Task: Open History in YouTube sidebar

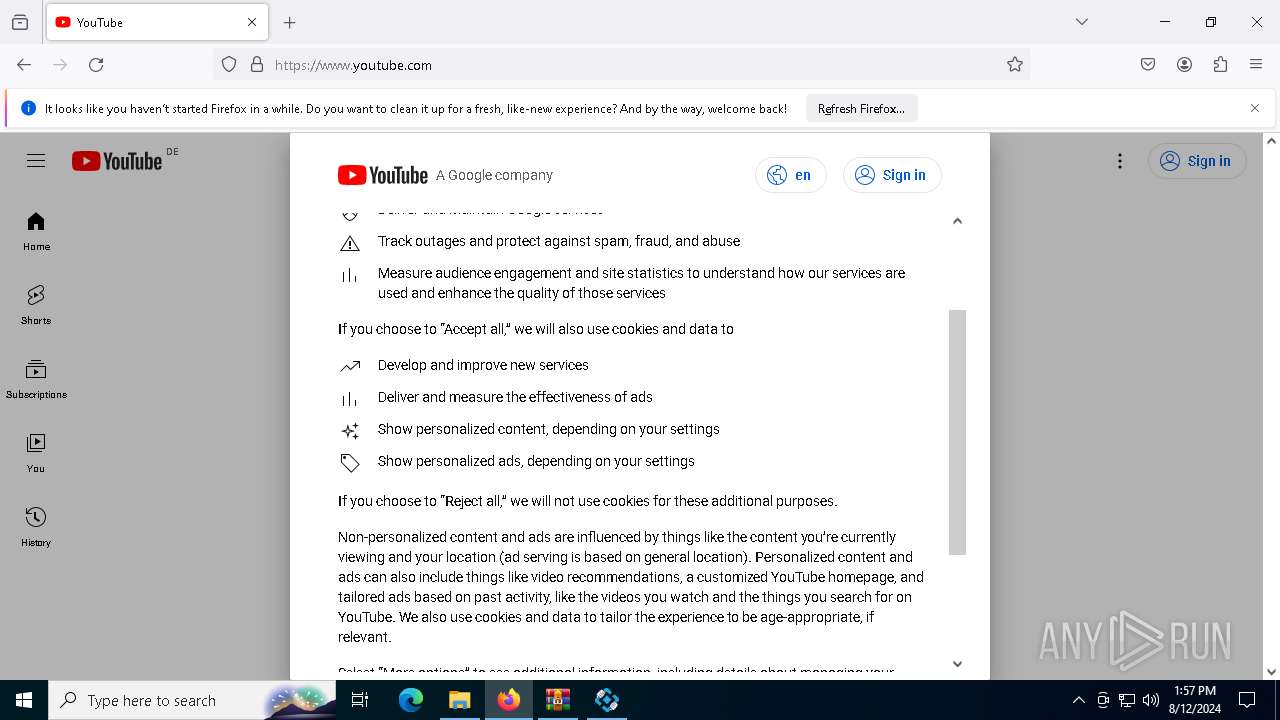Action: [x=36, y=527]
